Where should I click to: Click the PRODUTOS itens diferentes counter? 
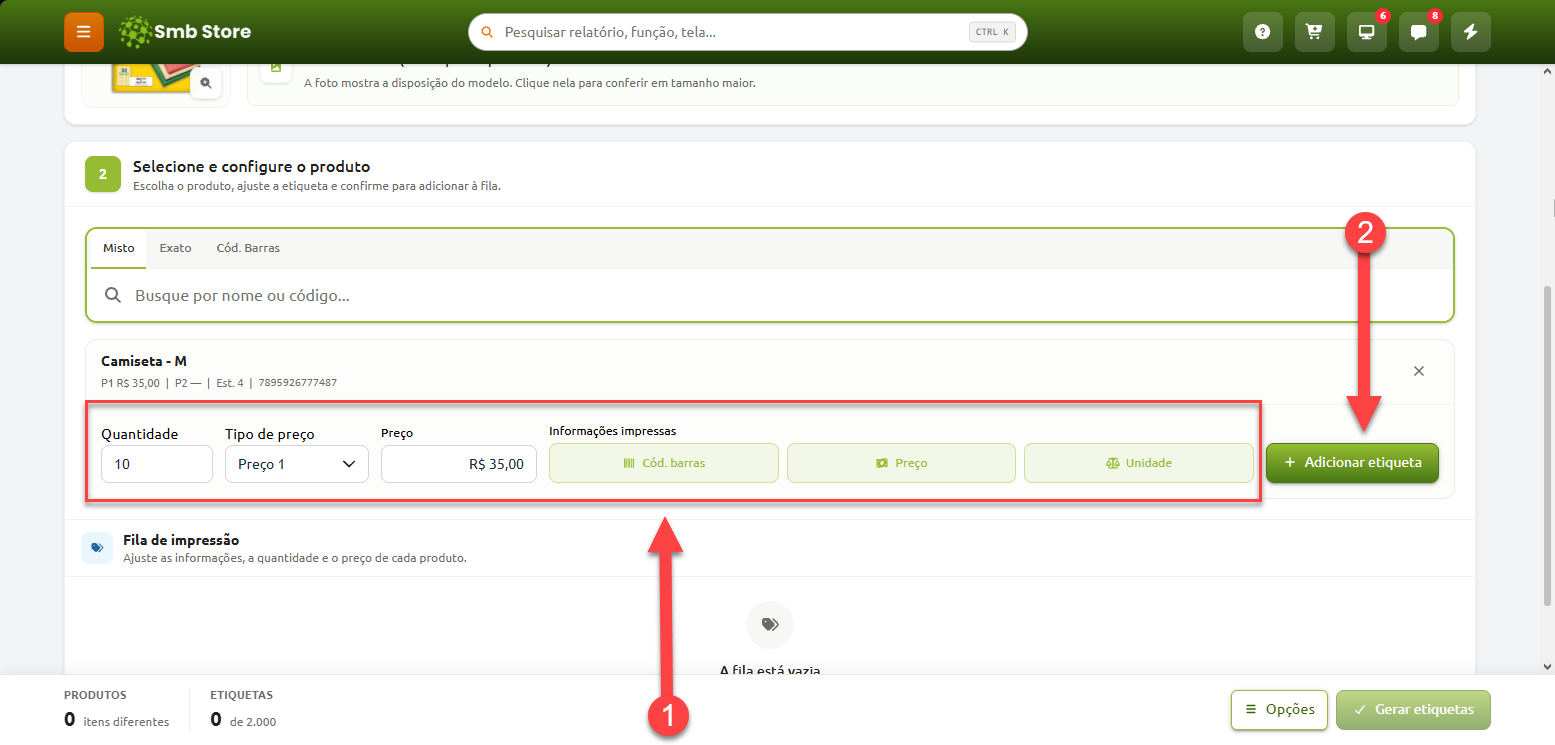point(116,709)
